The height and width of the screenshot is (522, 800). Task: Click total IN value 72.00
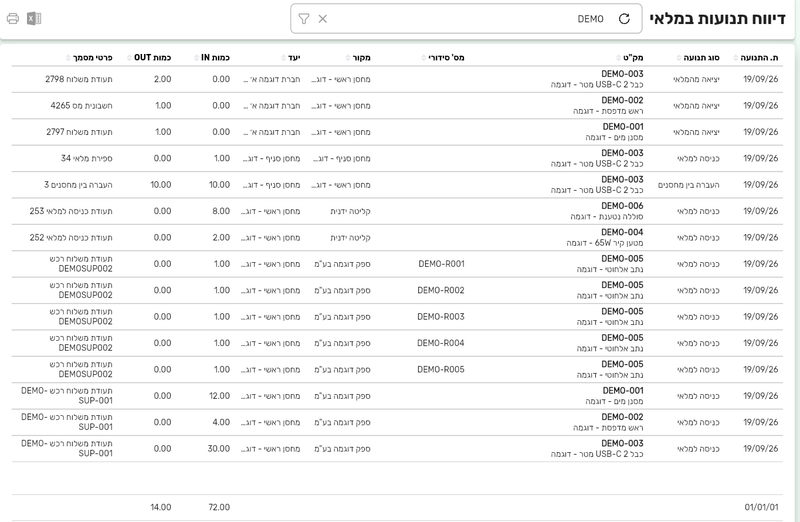pos(219,507)
